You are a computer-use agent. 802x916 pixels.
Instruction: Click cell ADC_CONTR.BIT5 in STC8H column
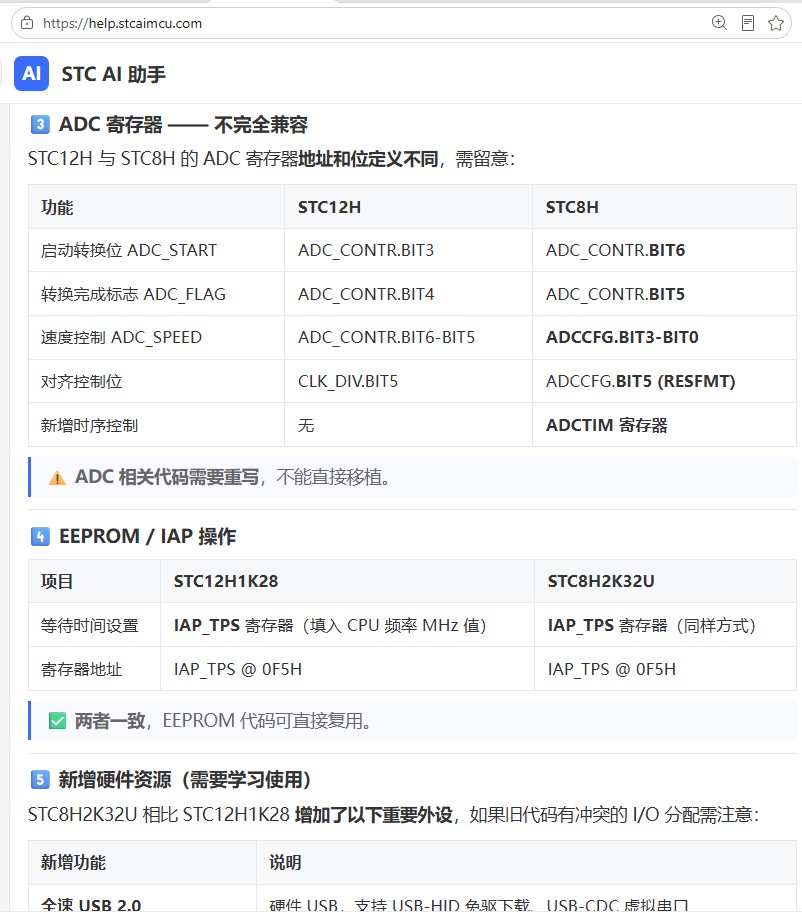point(664,294)
